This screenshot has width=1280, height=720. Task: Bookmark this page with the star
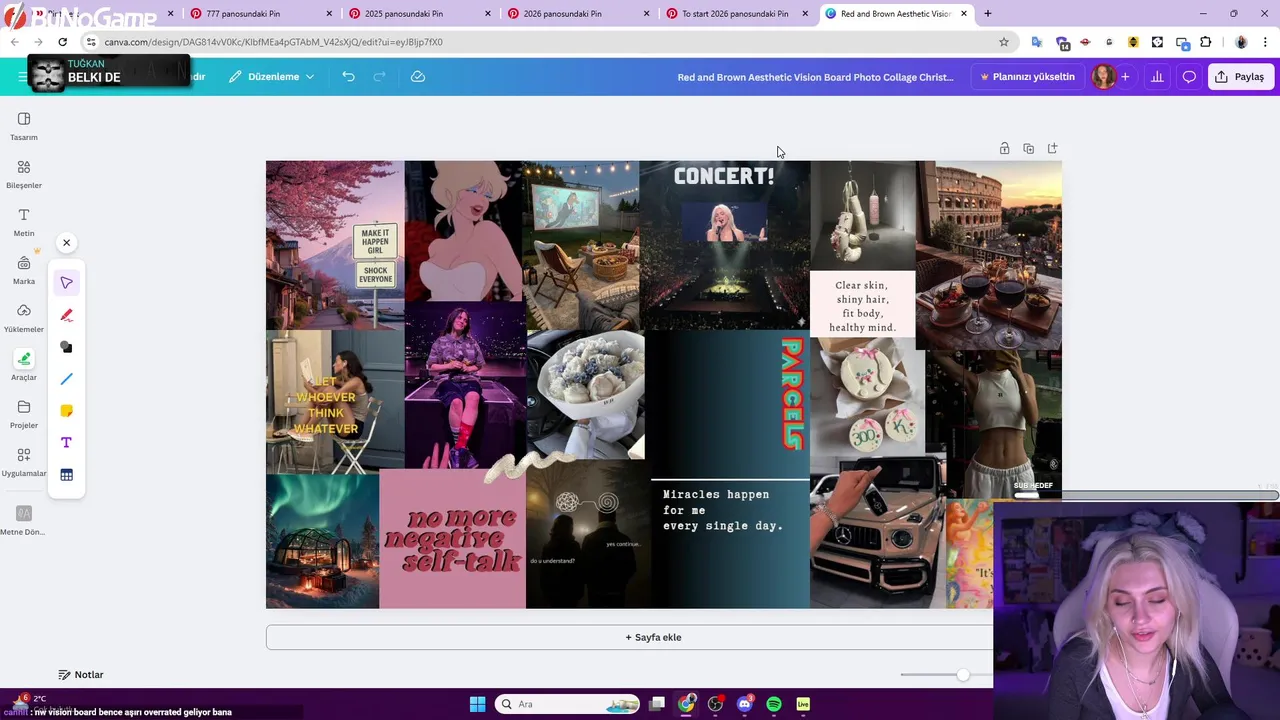(x=1004, y=42)
